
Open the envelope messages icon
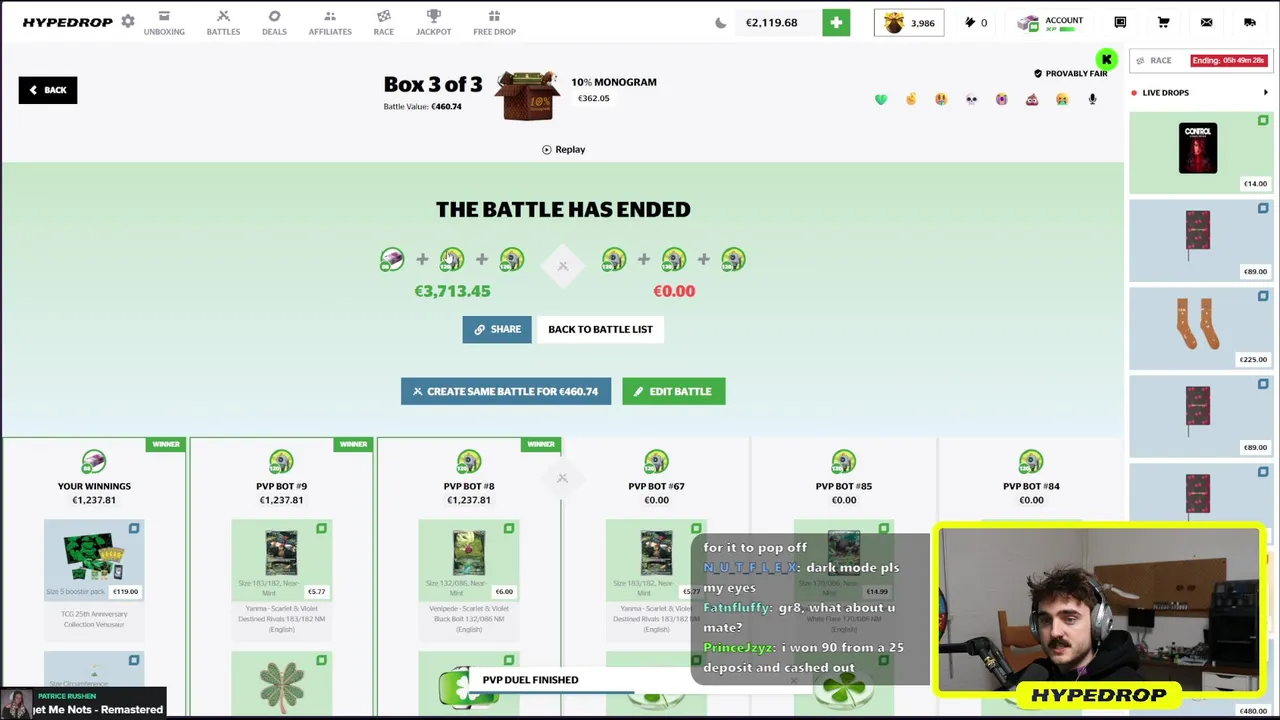(x=1206, y=22)
